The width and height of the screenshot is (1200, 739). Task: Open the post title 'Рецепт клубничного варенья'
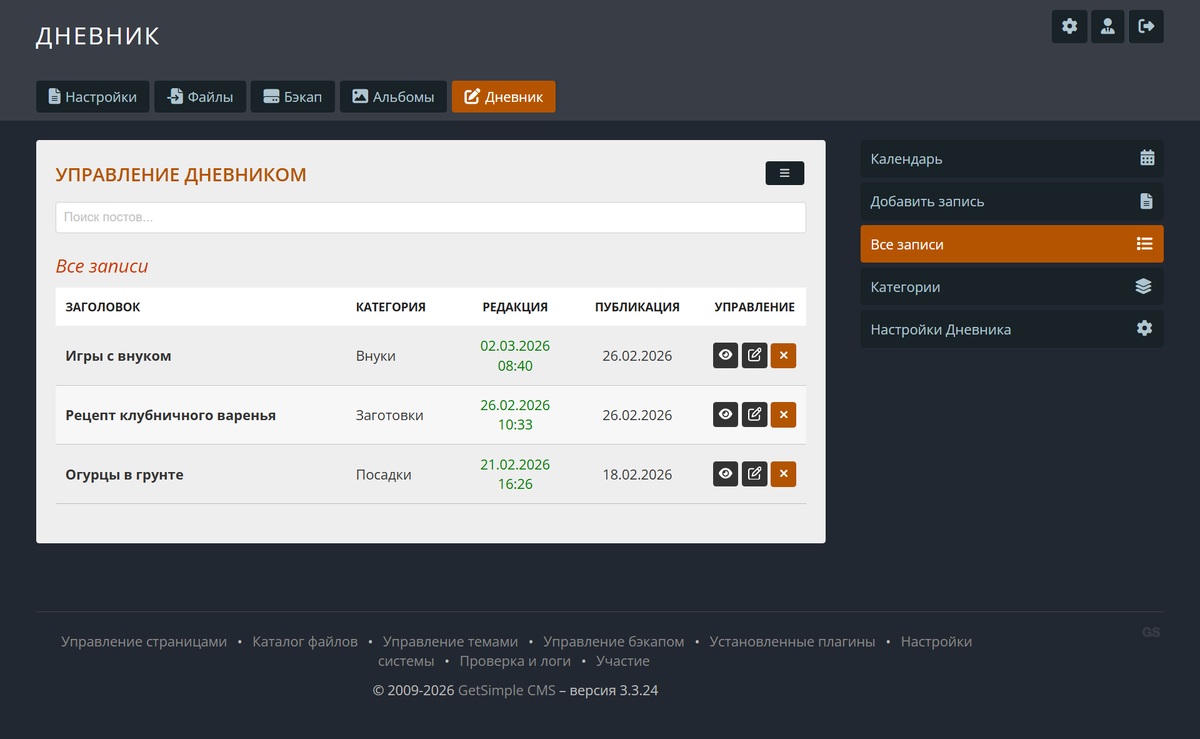coord(170,415)
